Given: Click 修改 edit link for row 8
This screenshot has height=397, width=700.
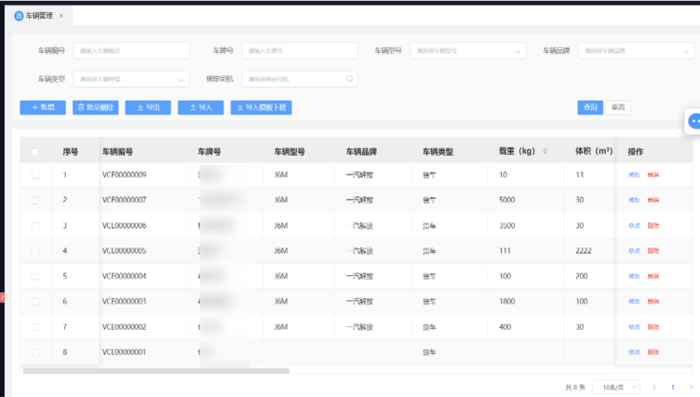Looking at the screenshot, I should [x=634, y=352].
